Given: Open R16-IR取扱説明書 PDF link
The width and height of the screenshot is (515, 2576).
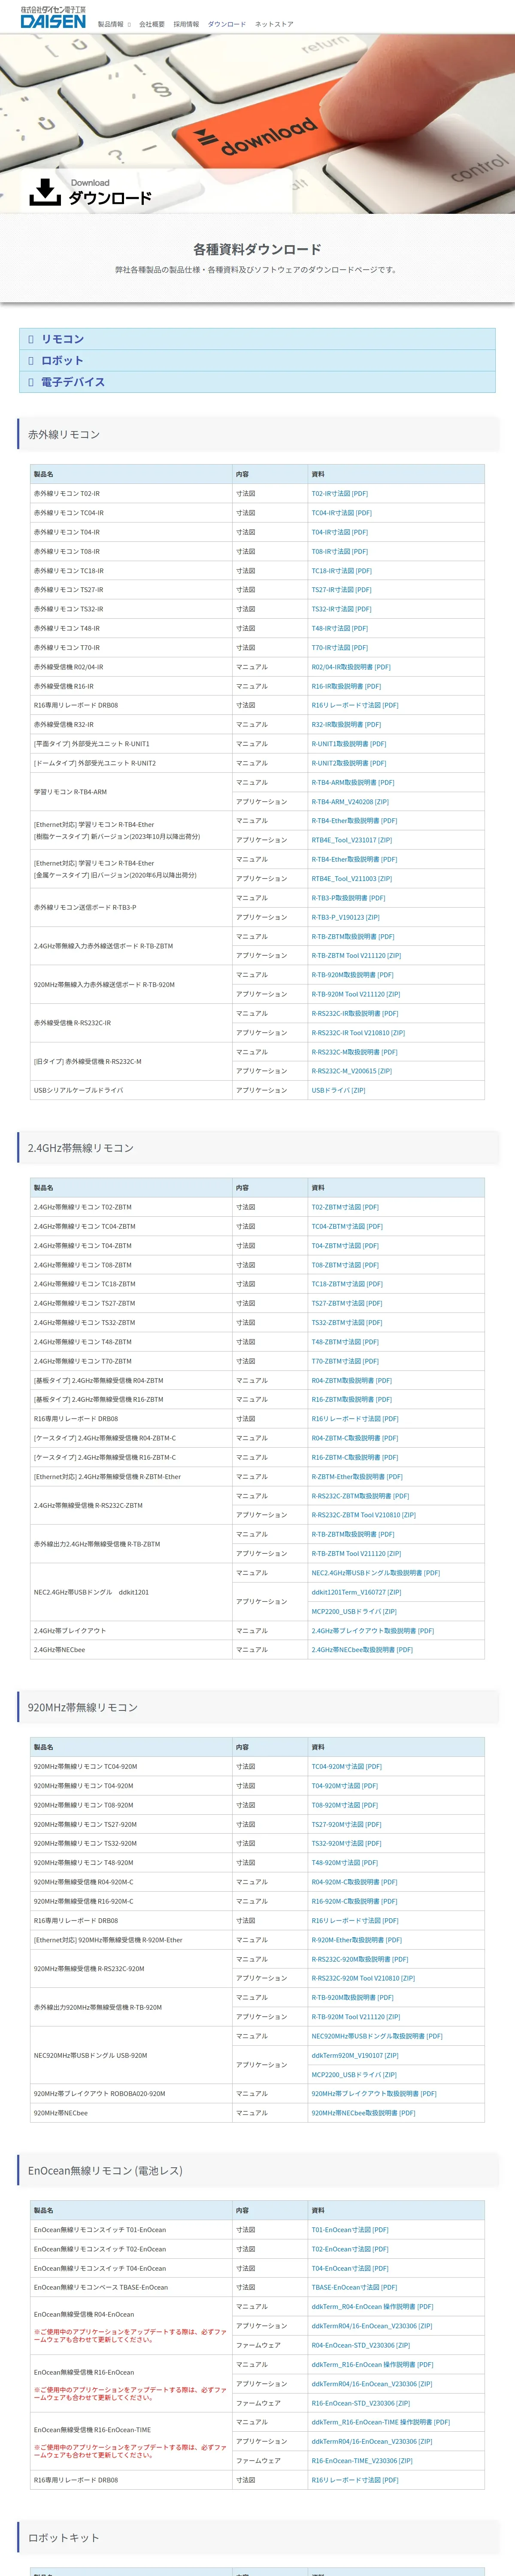Looking at the screenshot, I should (x=346, y=686).
